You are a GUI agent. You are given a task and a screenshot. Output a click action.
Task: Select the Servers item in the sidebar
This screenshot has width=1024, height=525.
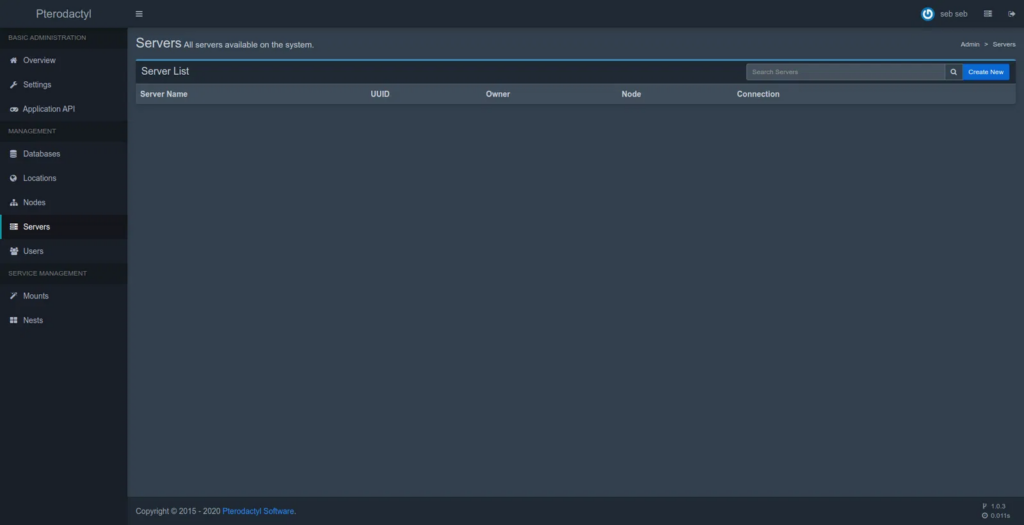pyautogui.click(x=36, y=227)
